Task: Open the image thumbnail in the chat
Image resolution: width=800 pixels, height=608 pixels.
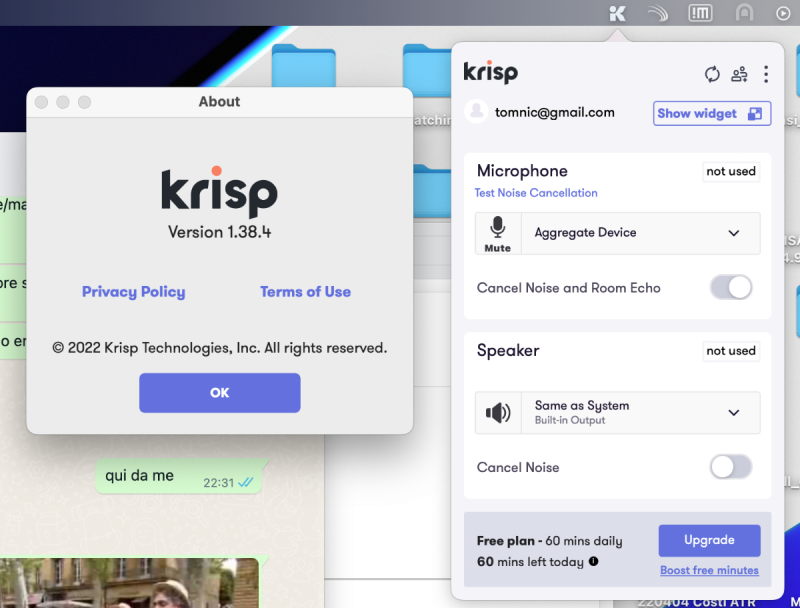Action: [x=130, y=582]
